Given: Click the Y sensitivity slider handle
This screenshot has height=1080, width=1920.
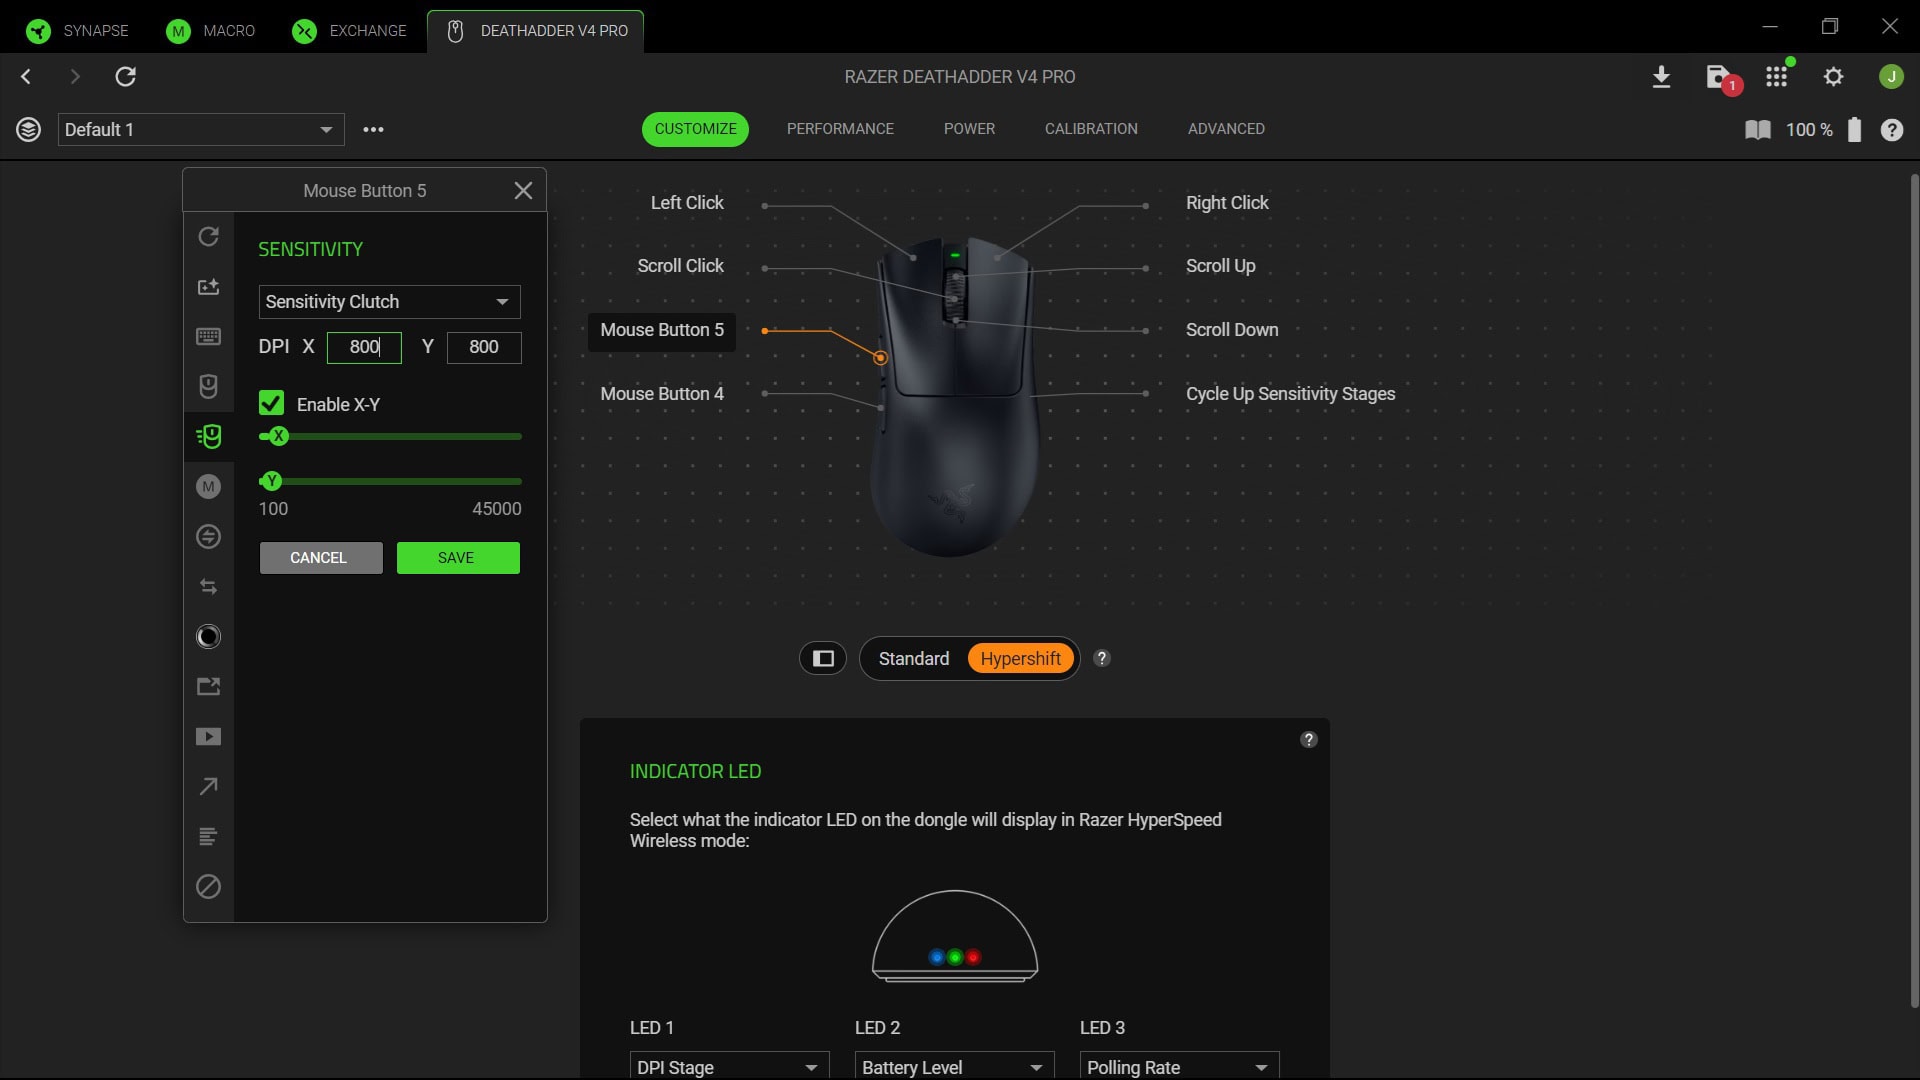Looking at the screenshot, I should coord(272,481).
